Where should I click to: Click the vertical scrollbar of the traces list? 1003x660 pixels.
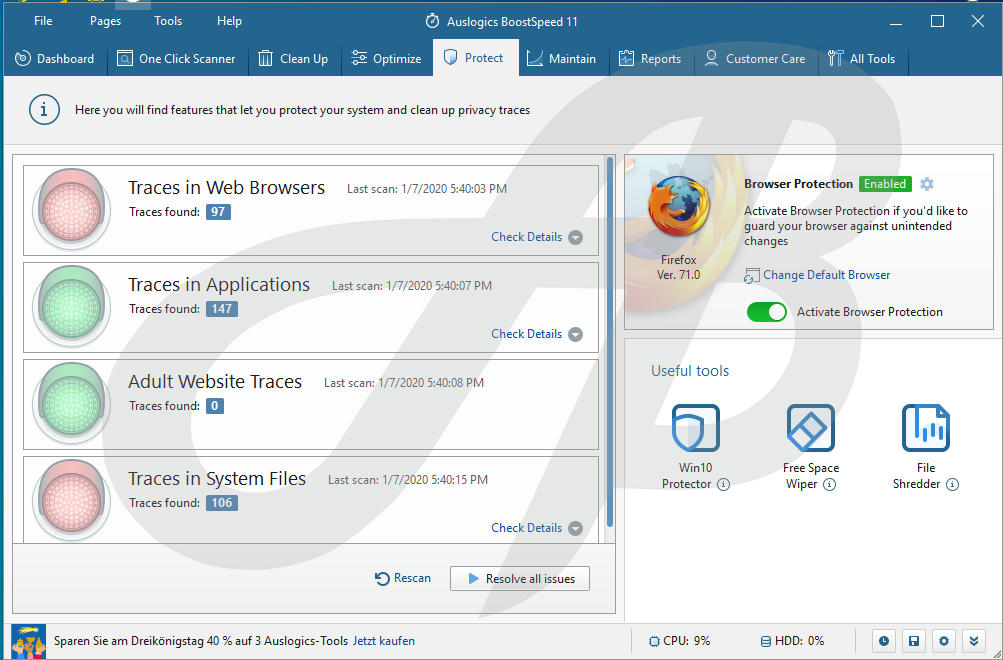click(610, 342)
